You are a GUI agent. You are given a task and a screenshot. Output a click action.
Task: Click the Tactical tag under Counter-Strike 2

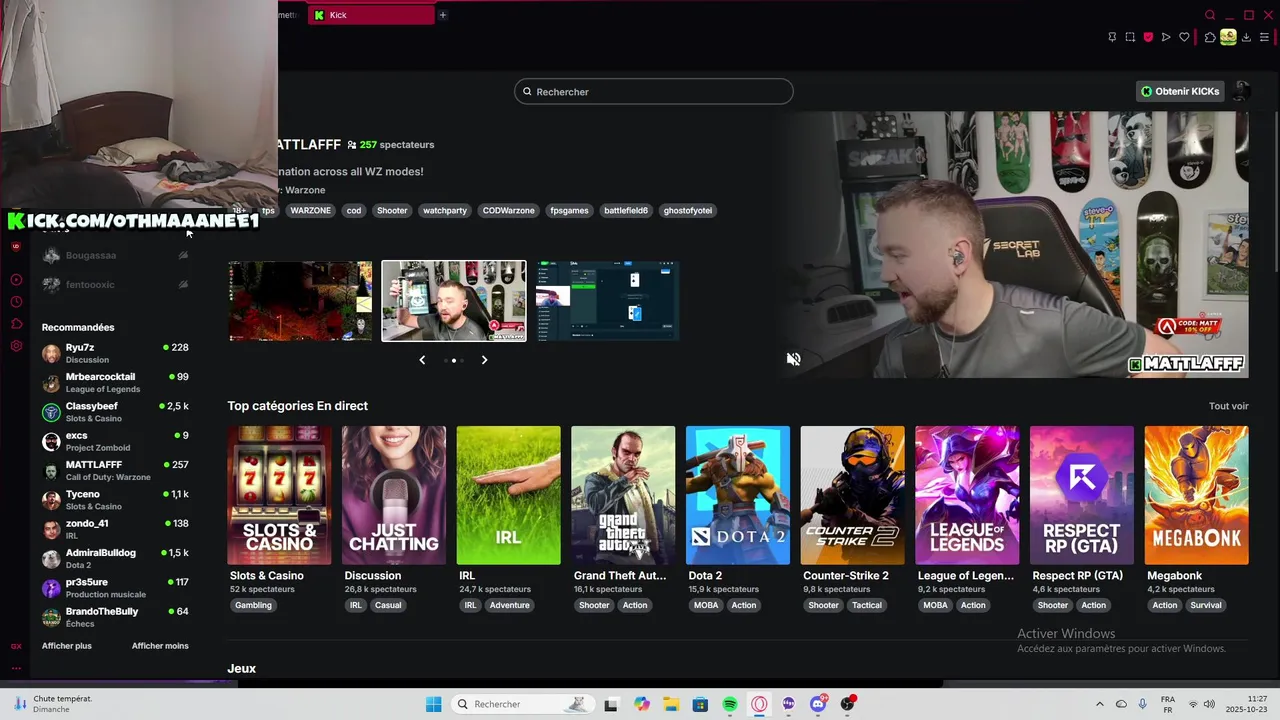[867, 605]
